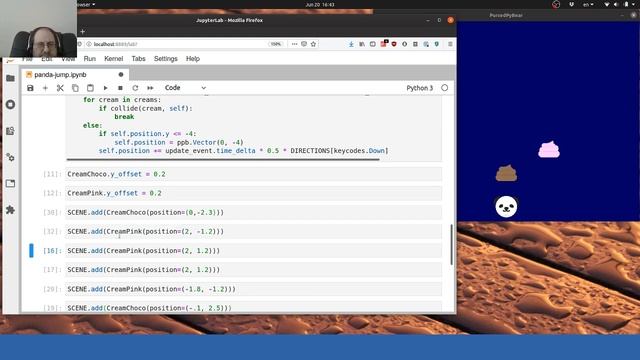Image resolution: width=640 pixels, height=360 pixels.
Task: Open Firefox downloads arrow icon
Action: coord(351,44)
